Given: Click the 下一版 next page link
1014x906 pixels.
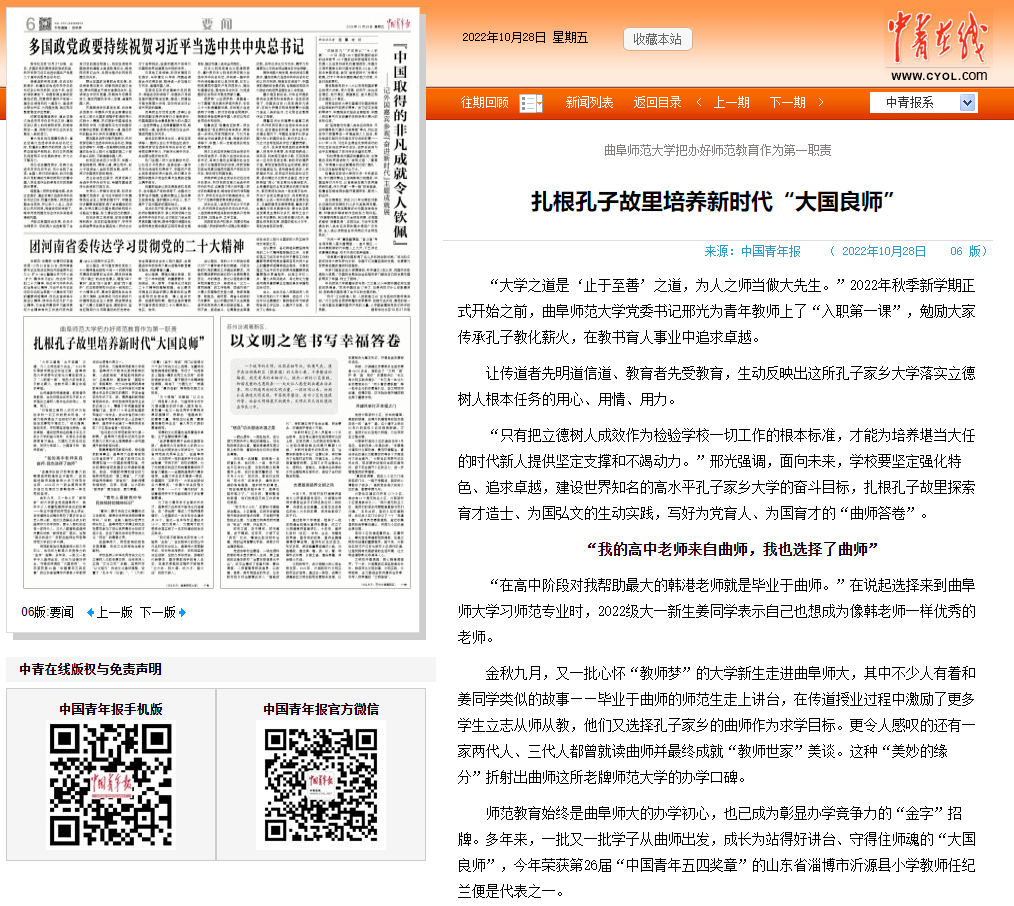Looking at the screenshot, I should (x=157, y=612).
